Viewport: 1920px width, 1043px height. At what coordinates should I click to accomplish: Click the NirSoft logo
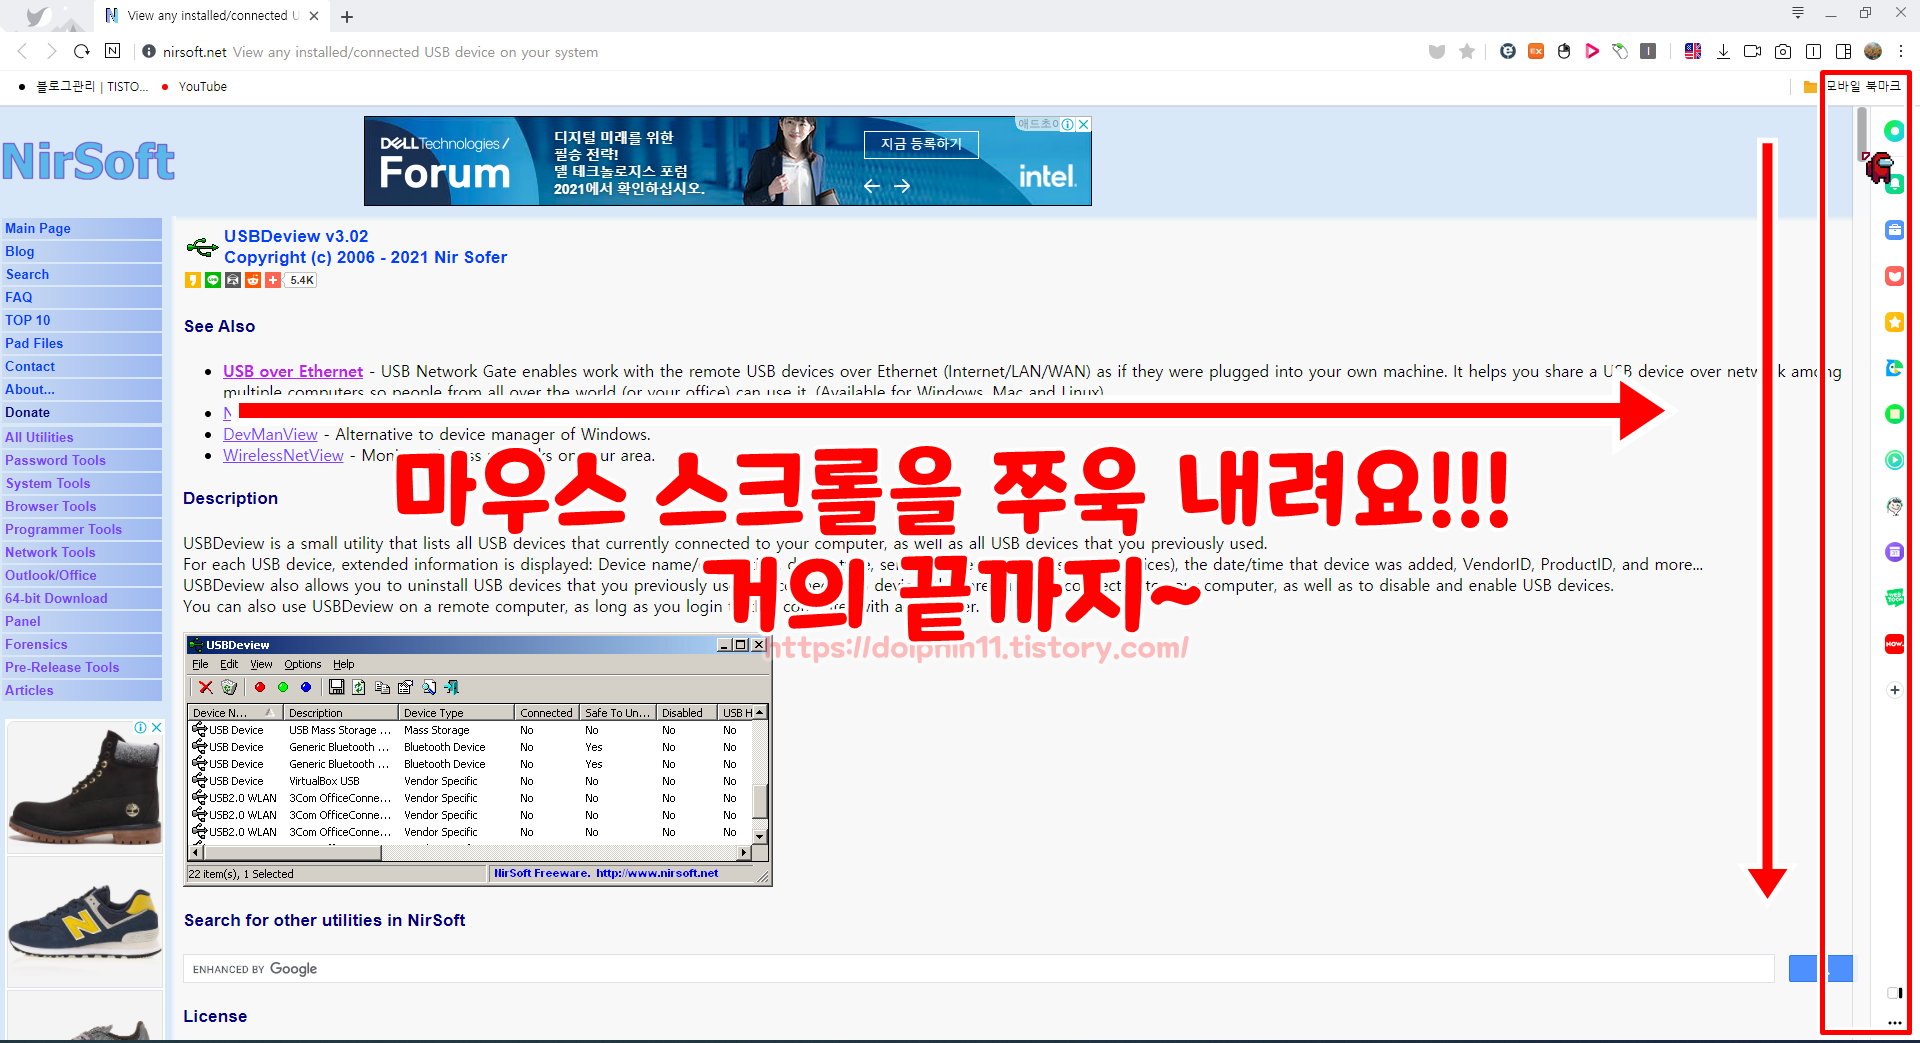88,161
